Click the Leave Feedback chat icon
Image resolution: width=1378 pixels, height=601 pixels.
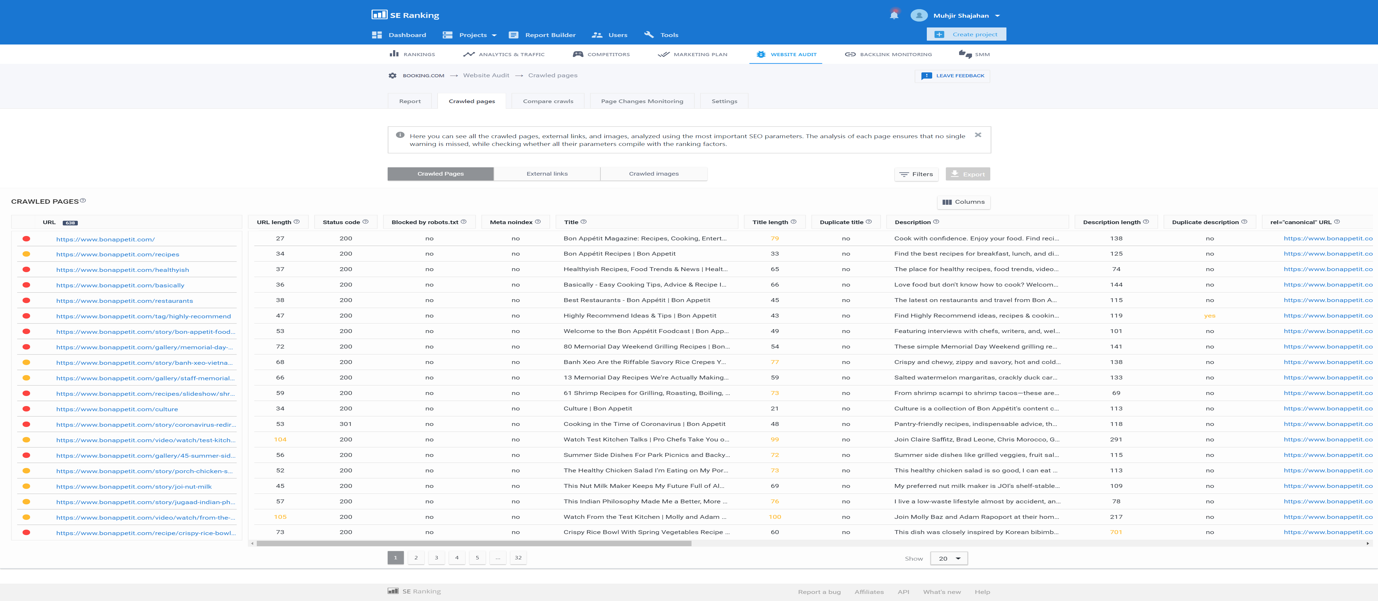coord(926,76)
